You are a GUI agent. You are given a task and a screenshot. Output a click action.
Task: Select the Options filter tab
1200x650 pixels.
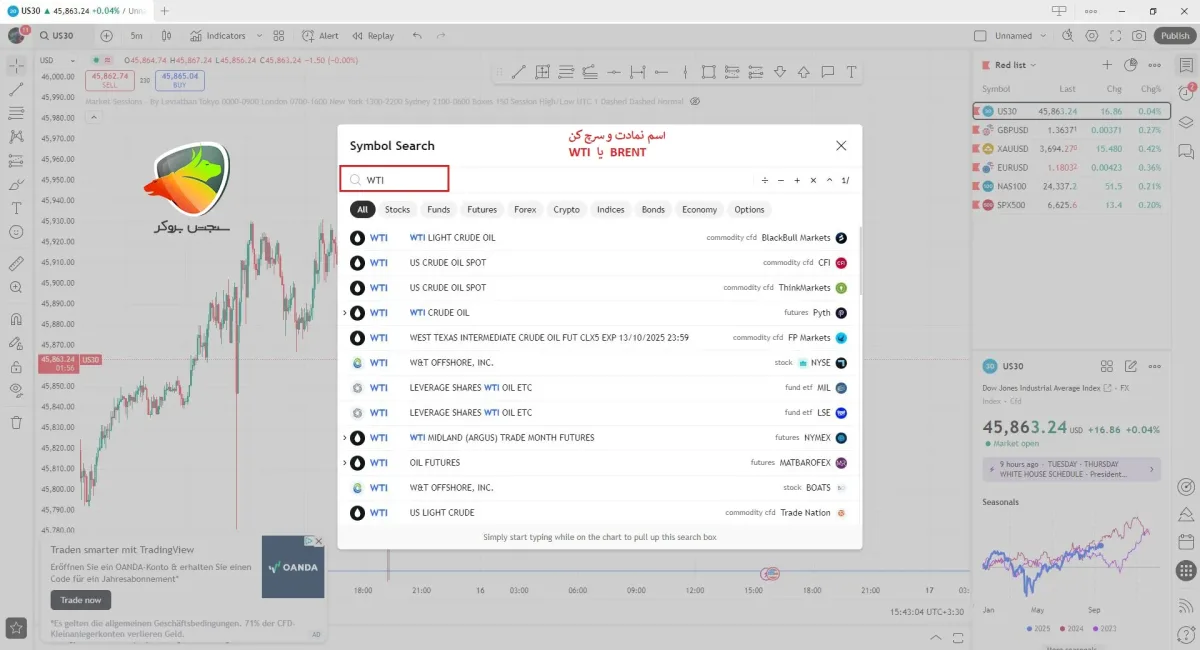point(749,210)
